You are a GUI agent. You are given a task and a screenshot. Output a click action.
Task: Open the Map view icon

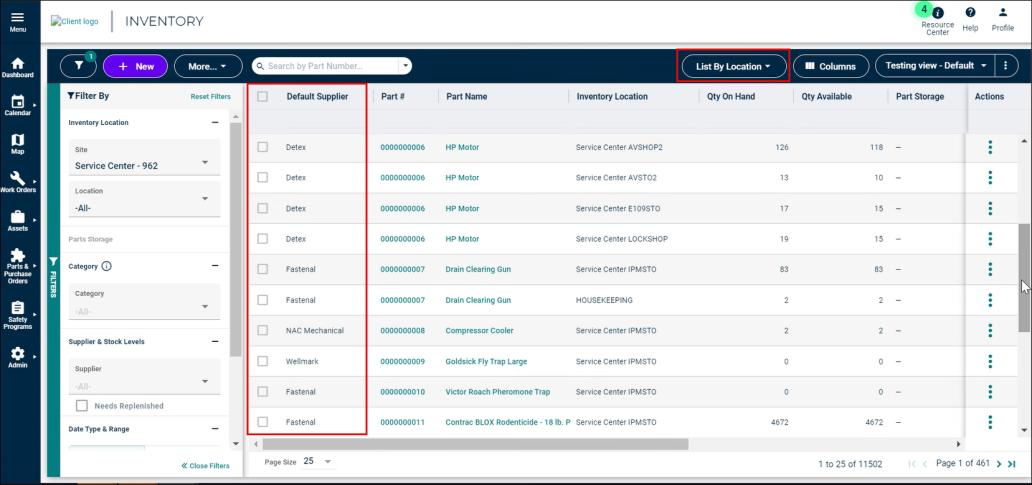pos(18,140)
